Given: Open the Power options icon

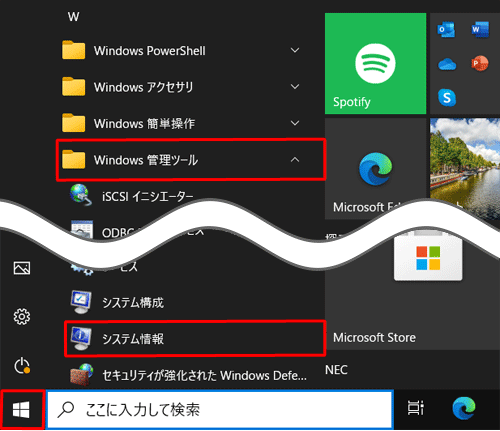Looking at the screenshot, I should pyautogui.click(x=22, y=366).
